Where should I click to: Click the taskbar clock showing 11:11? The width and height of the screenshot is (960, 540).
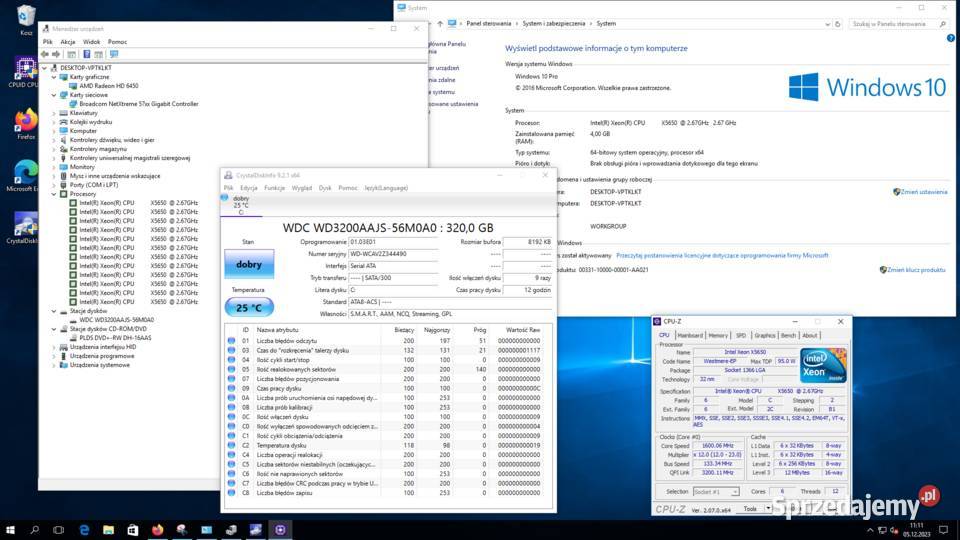point(917,530)
